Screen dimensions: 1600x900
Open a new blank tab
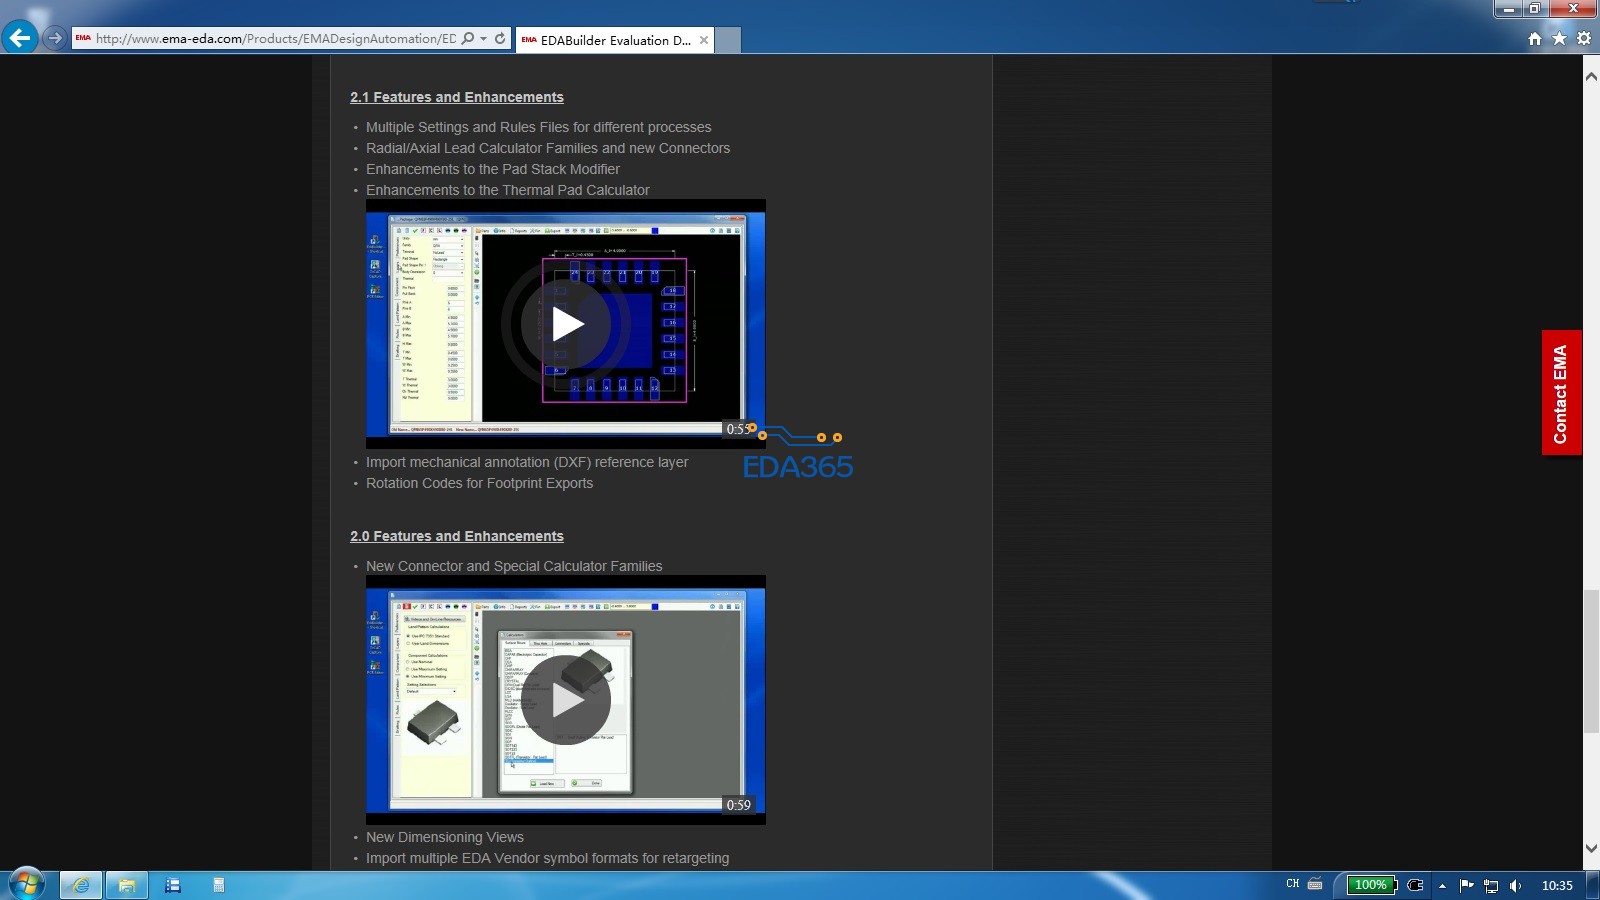pos(728,41)
